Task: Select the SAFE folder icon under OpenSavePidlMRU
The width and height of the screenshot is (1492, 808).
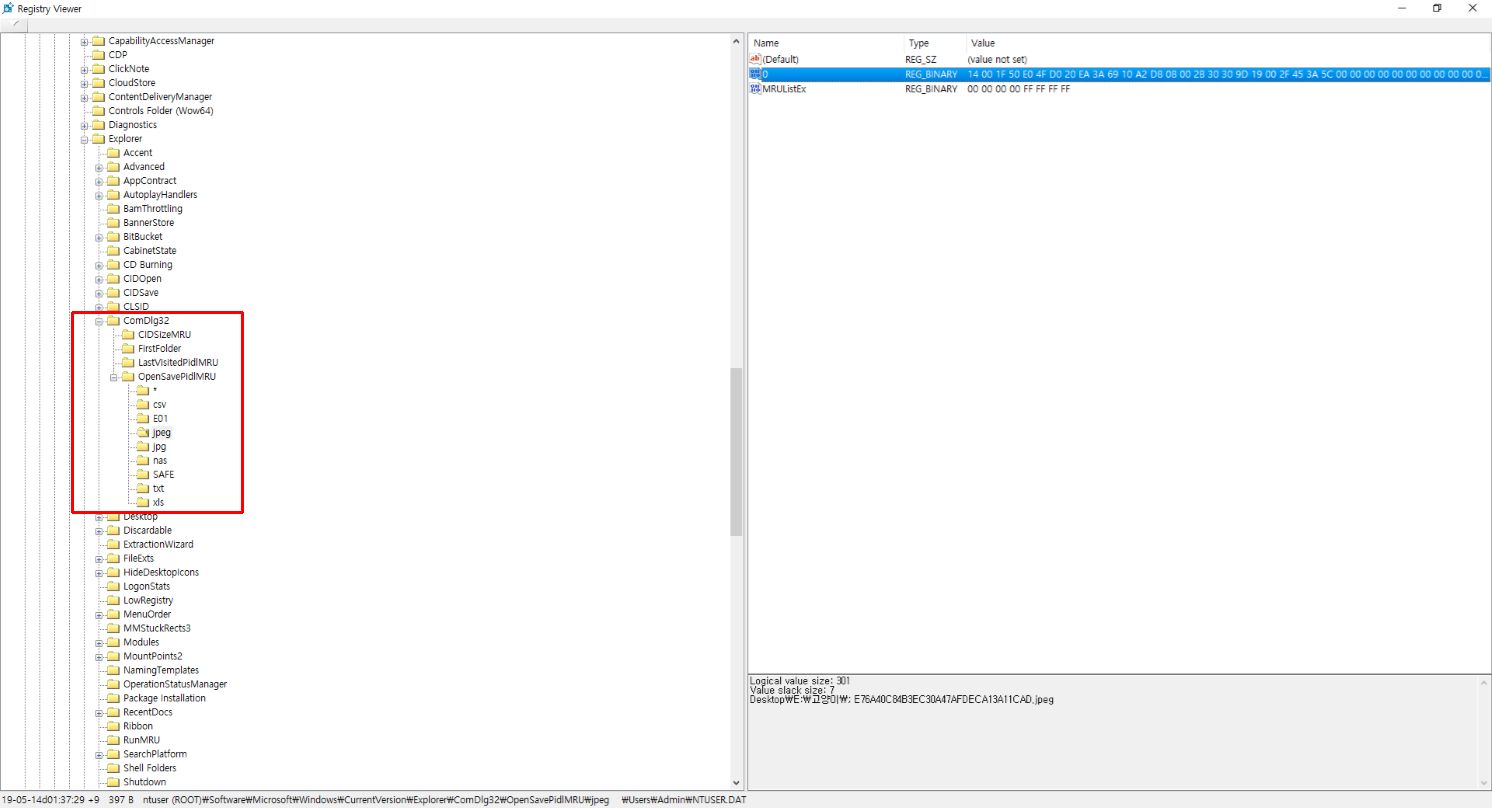Action: coord(142,475)
